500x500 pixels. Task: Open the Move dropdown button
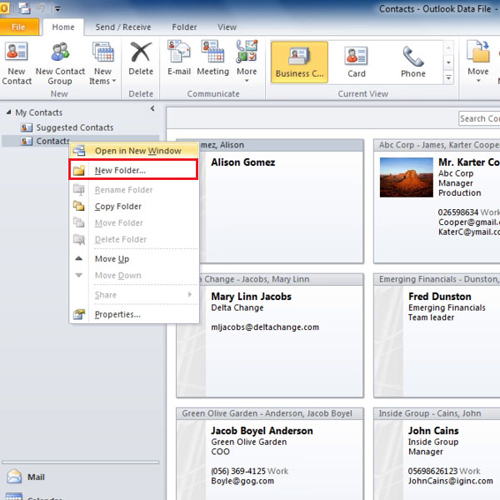tap(478, 62)
